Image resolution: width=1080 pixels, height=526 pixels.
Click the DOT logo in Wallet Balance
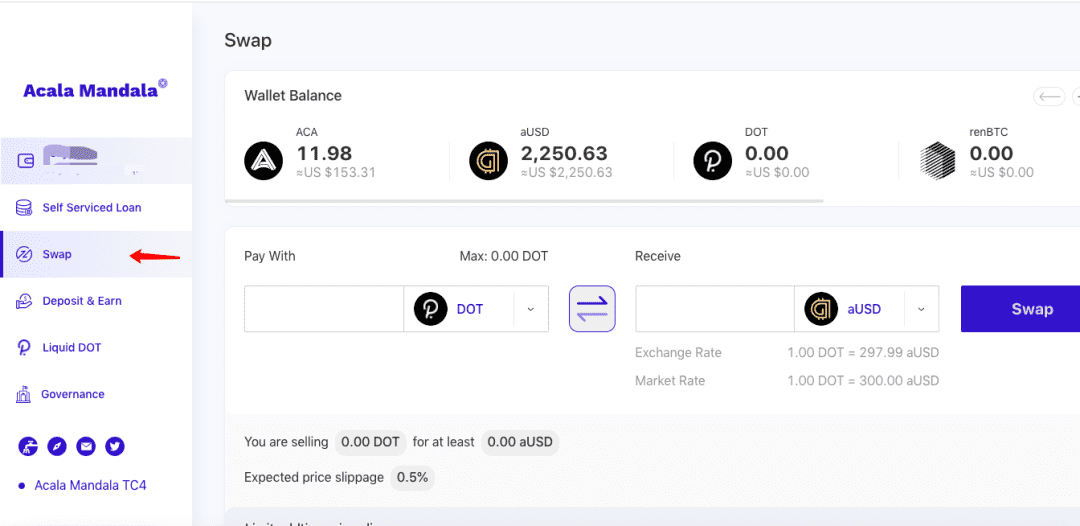[x=713, y=160]
